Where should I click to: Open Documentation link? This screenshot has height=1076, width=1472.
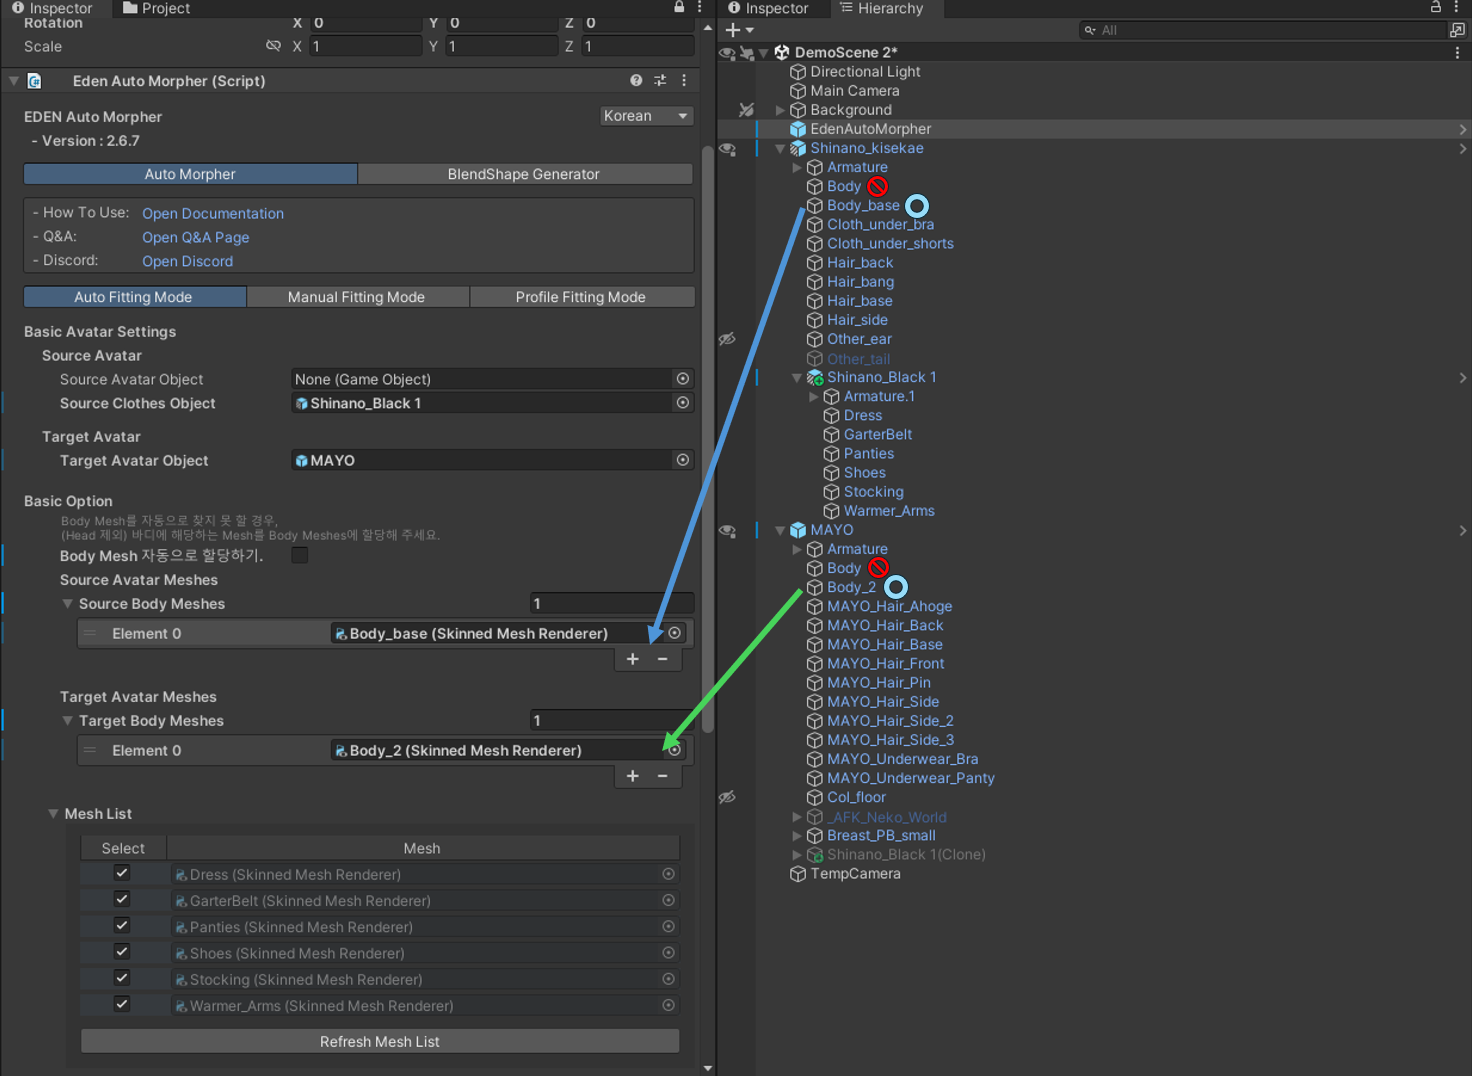(213, 214)
